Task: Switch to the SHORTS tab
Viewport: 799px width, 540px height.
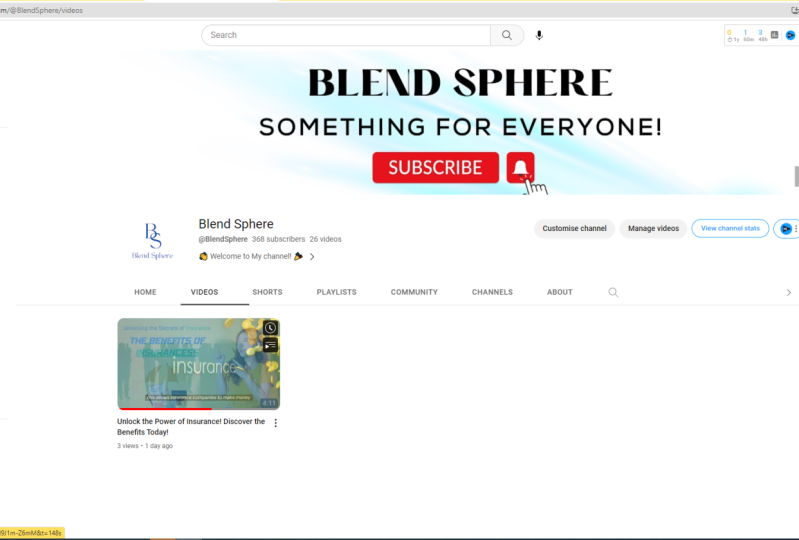Action: (267, 292)
